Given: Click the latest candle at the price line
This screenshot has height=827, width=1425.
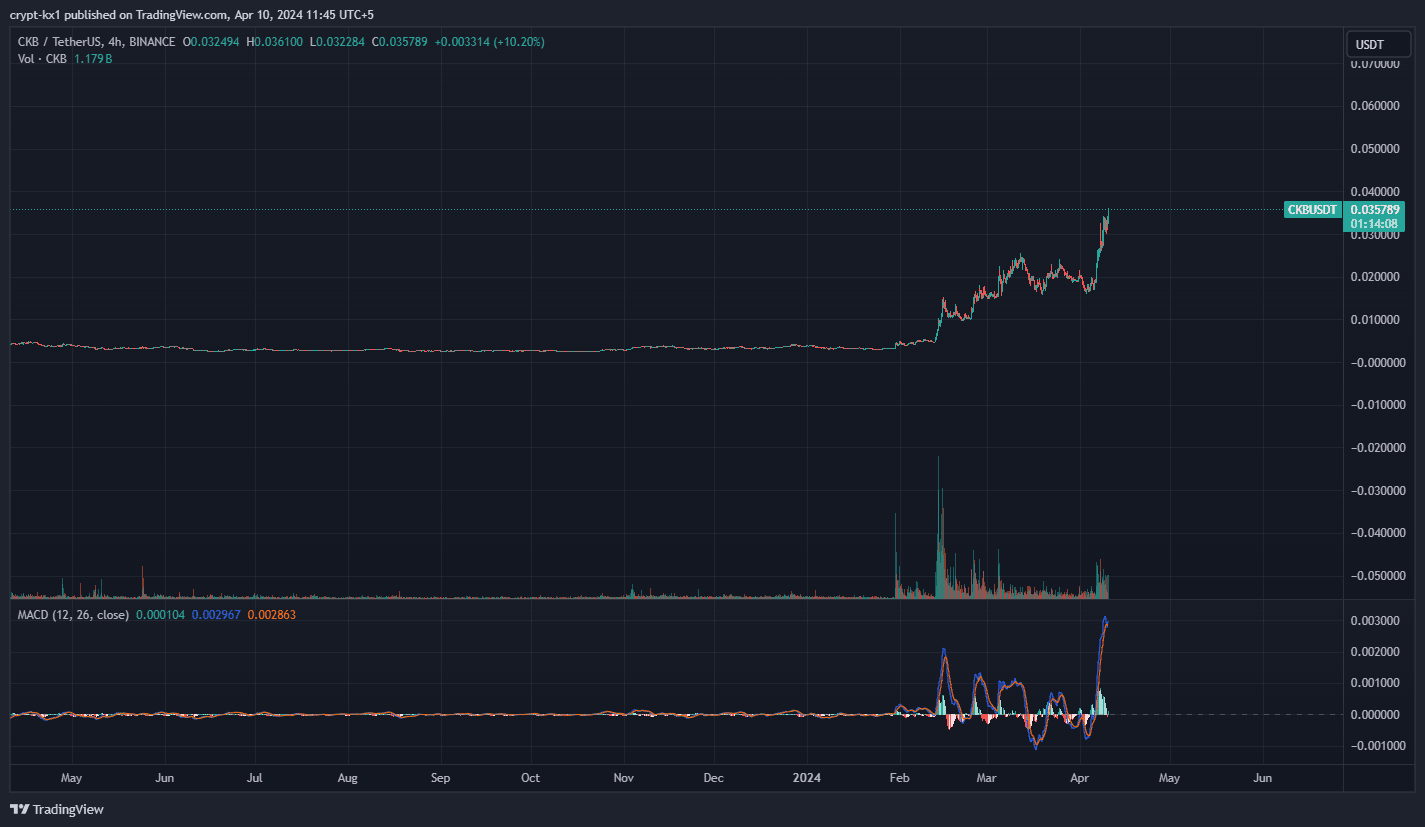Looking at the screenshot, I should coord(1108,214).
